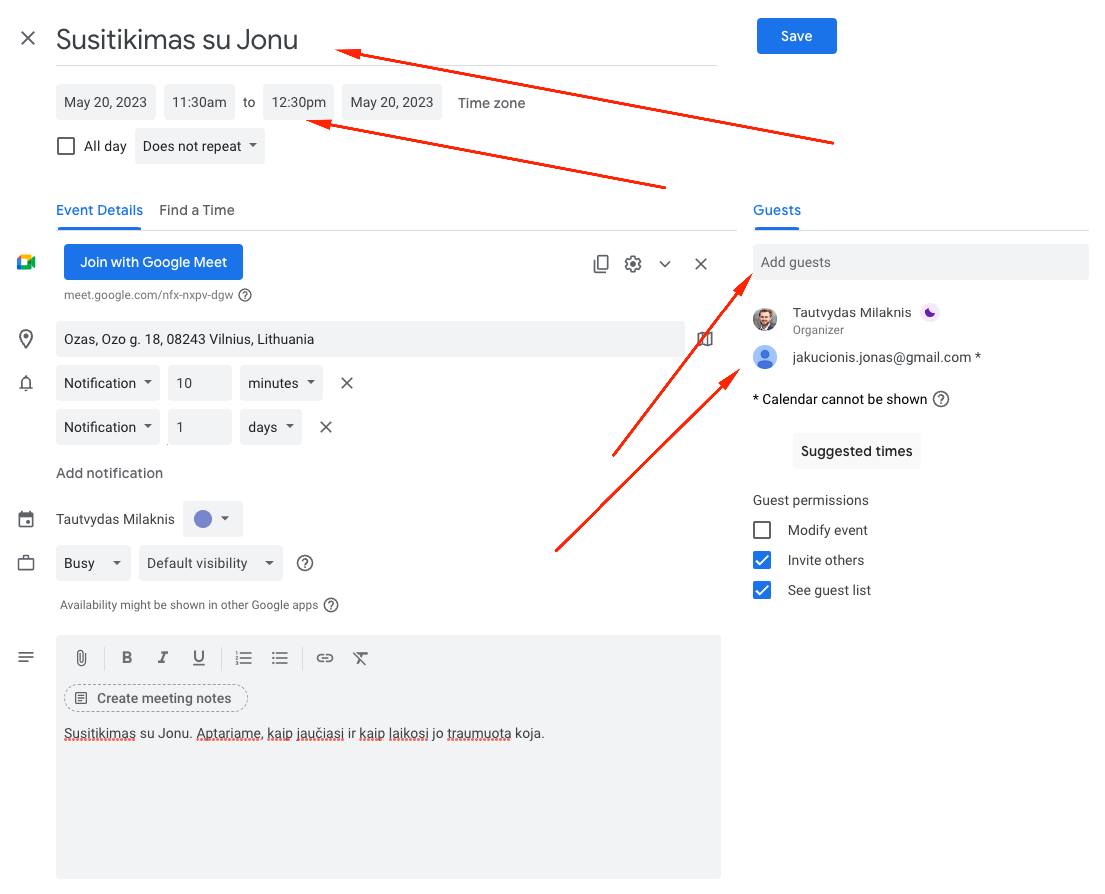Copy the Google Meet joining info
Image resolution: width=1105 pixels, height=894 pixels.
[601, 264]
